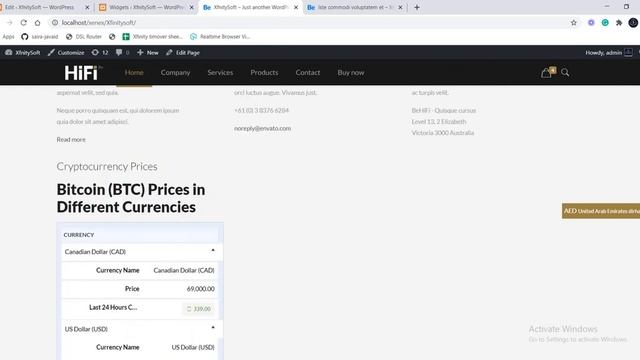
Task: Open the saira-javaid GitHub bookmark
Action: click(x=40, y=37)
